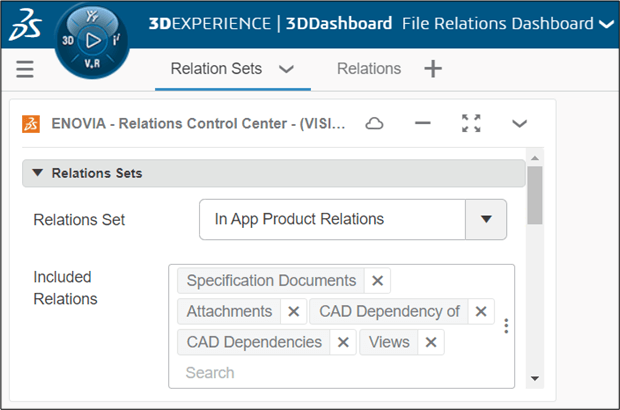Viewport: 620px width, 410px height.
Task: Click the Specification Documents tag label
Action: (x=271, y=281)
